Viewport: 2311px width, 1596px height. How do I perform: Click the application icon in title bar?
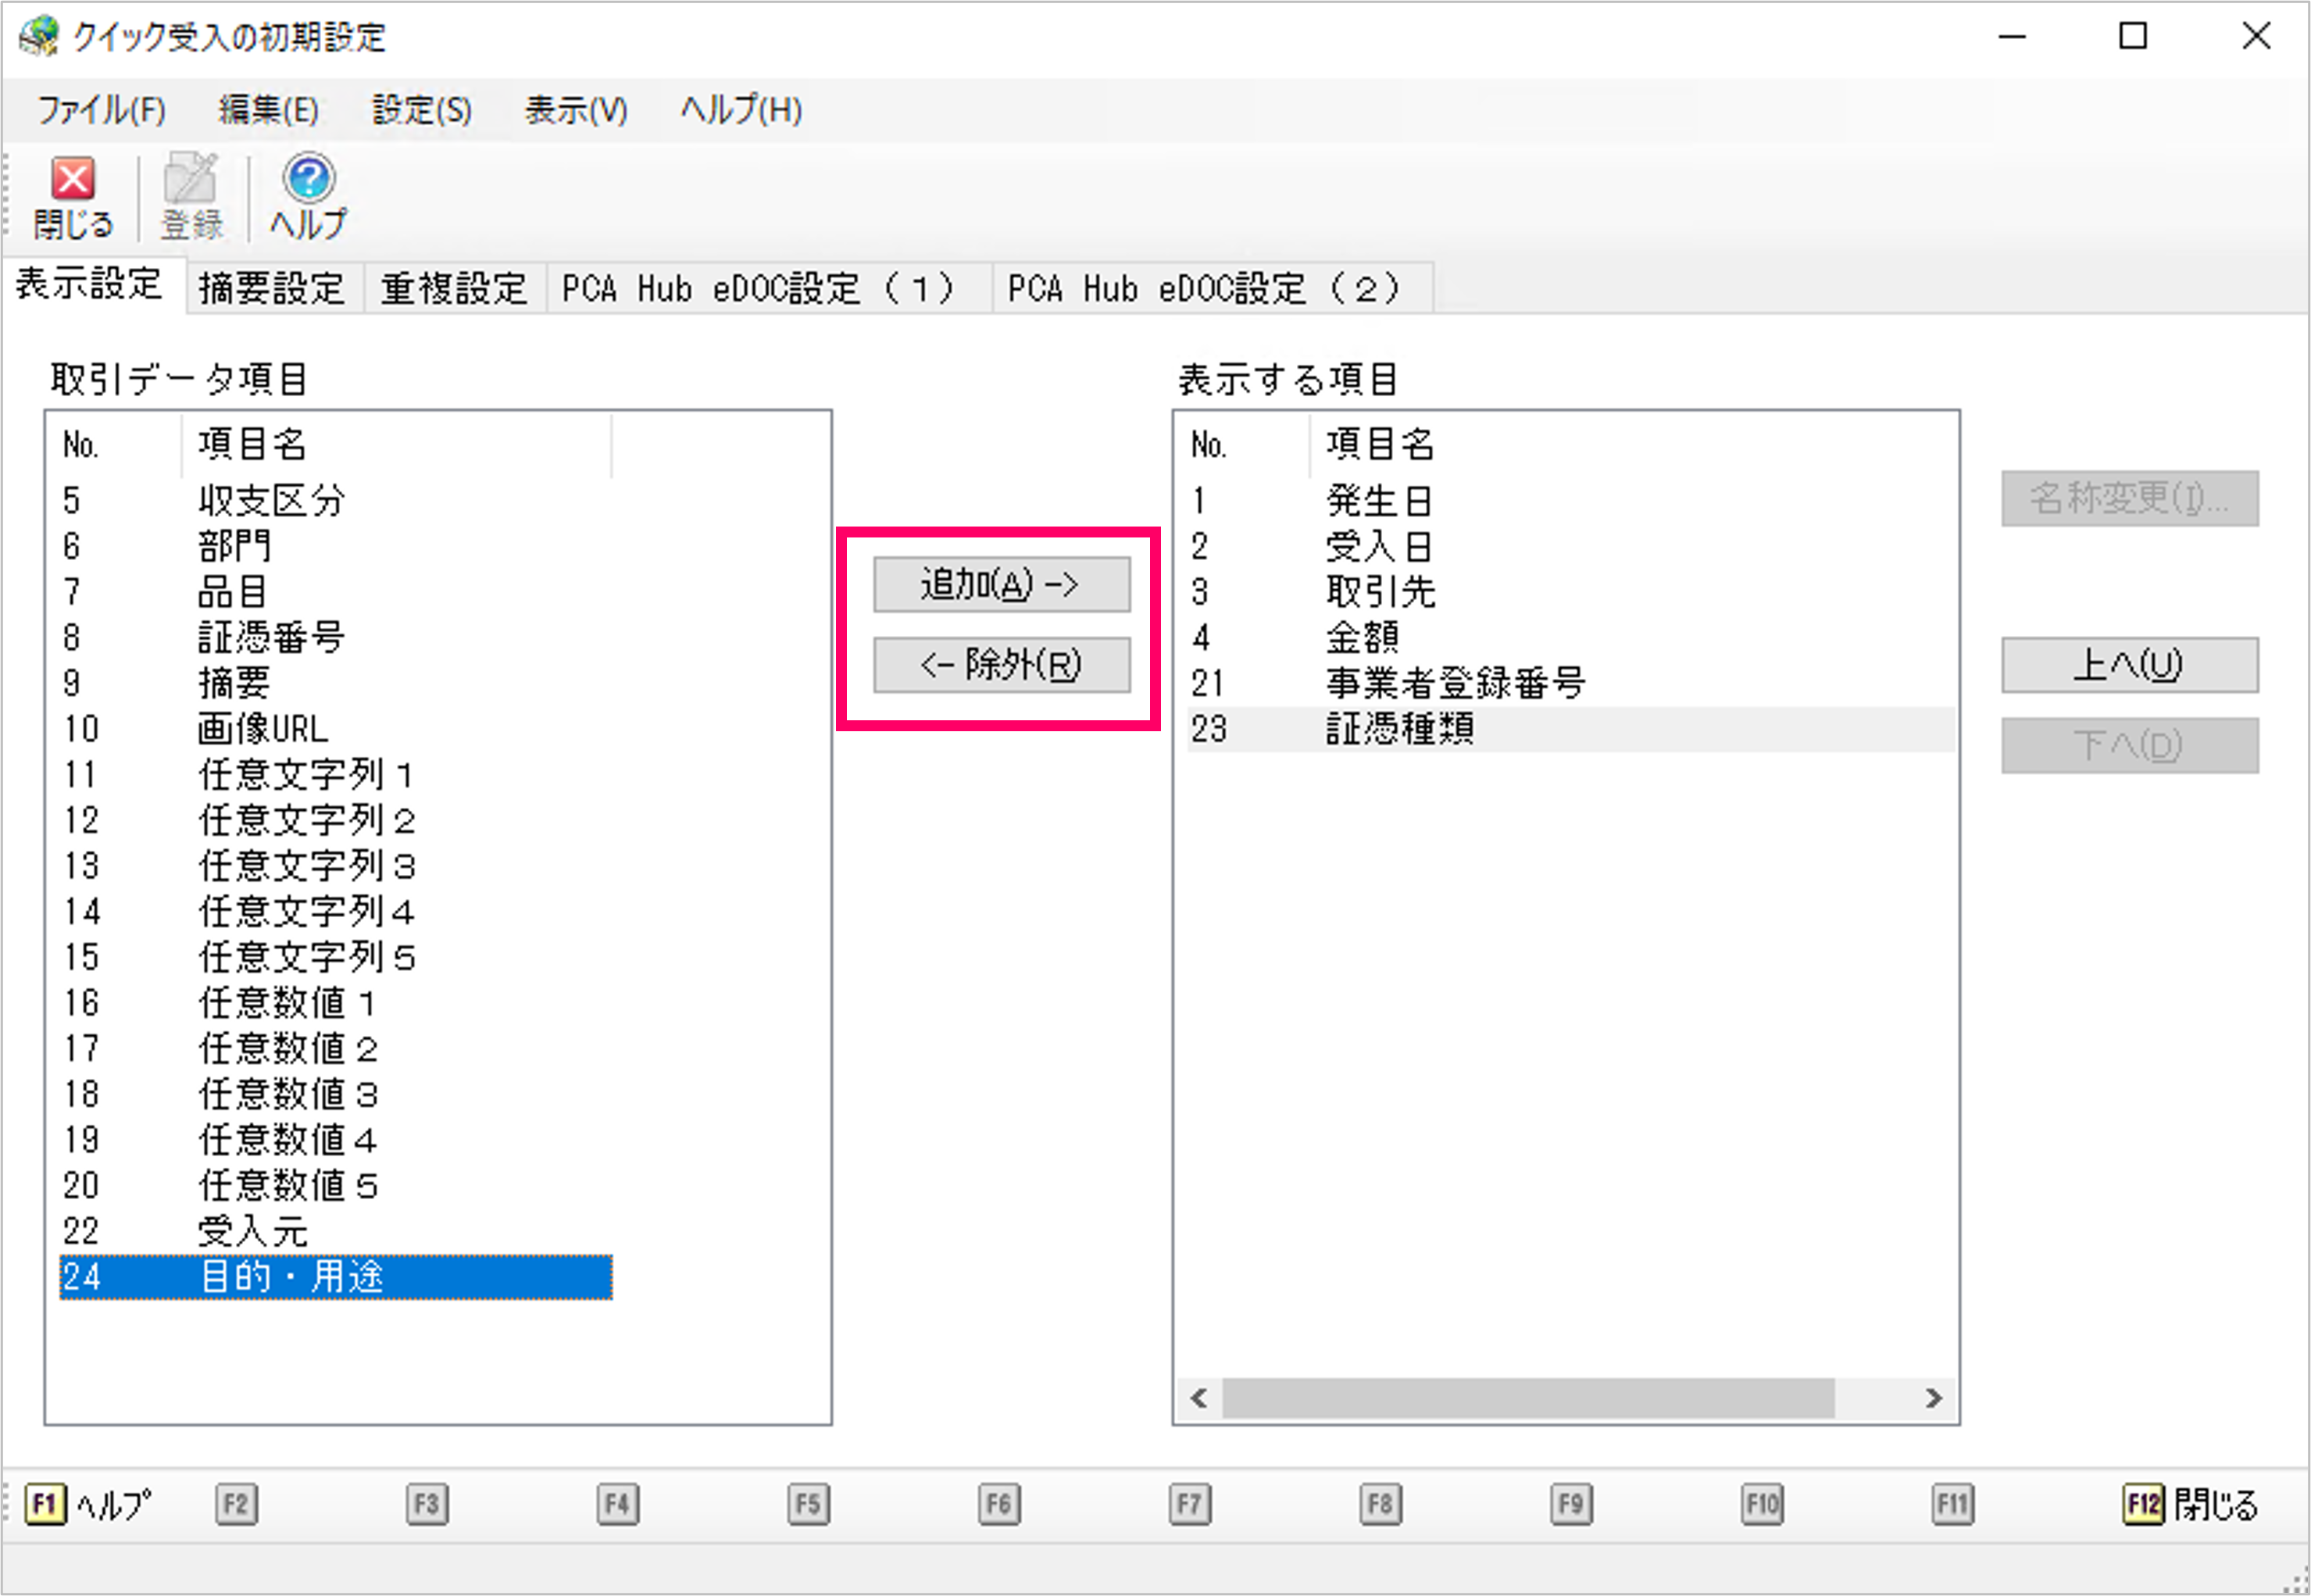click(38, 37)
